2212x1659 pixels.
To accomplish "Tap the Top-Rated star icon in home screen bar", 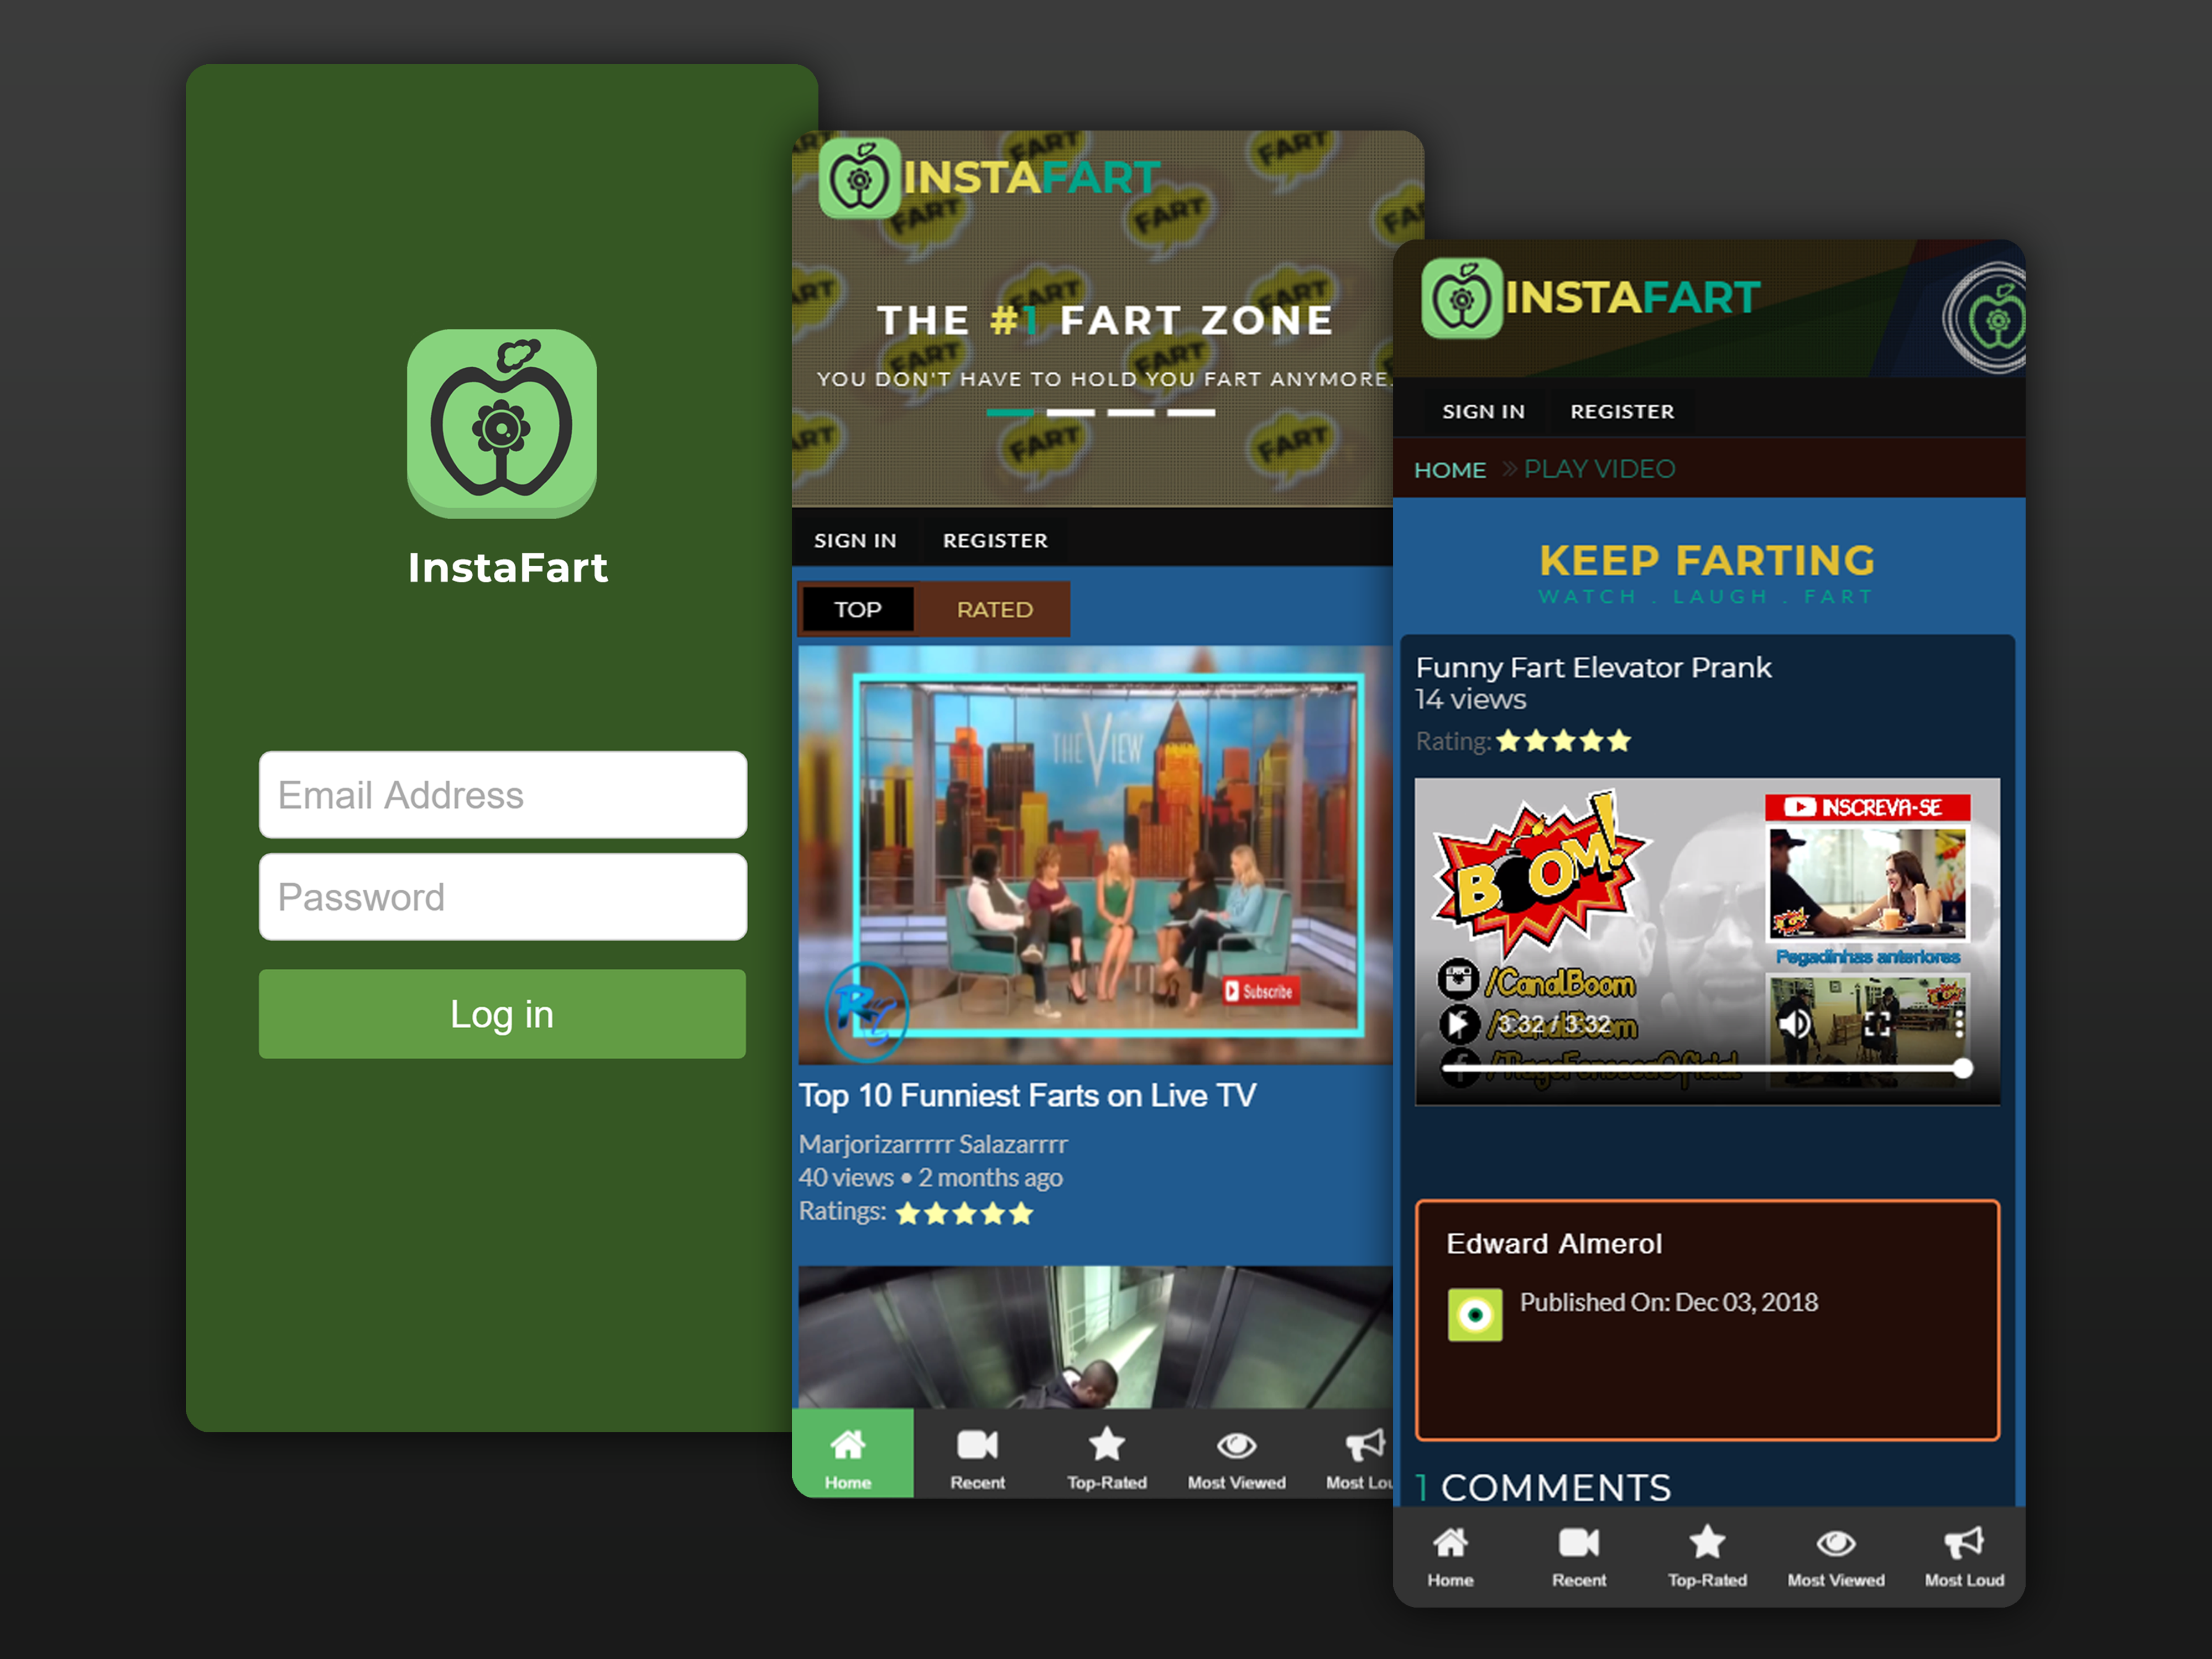I will click(1107, 1444).
